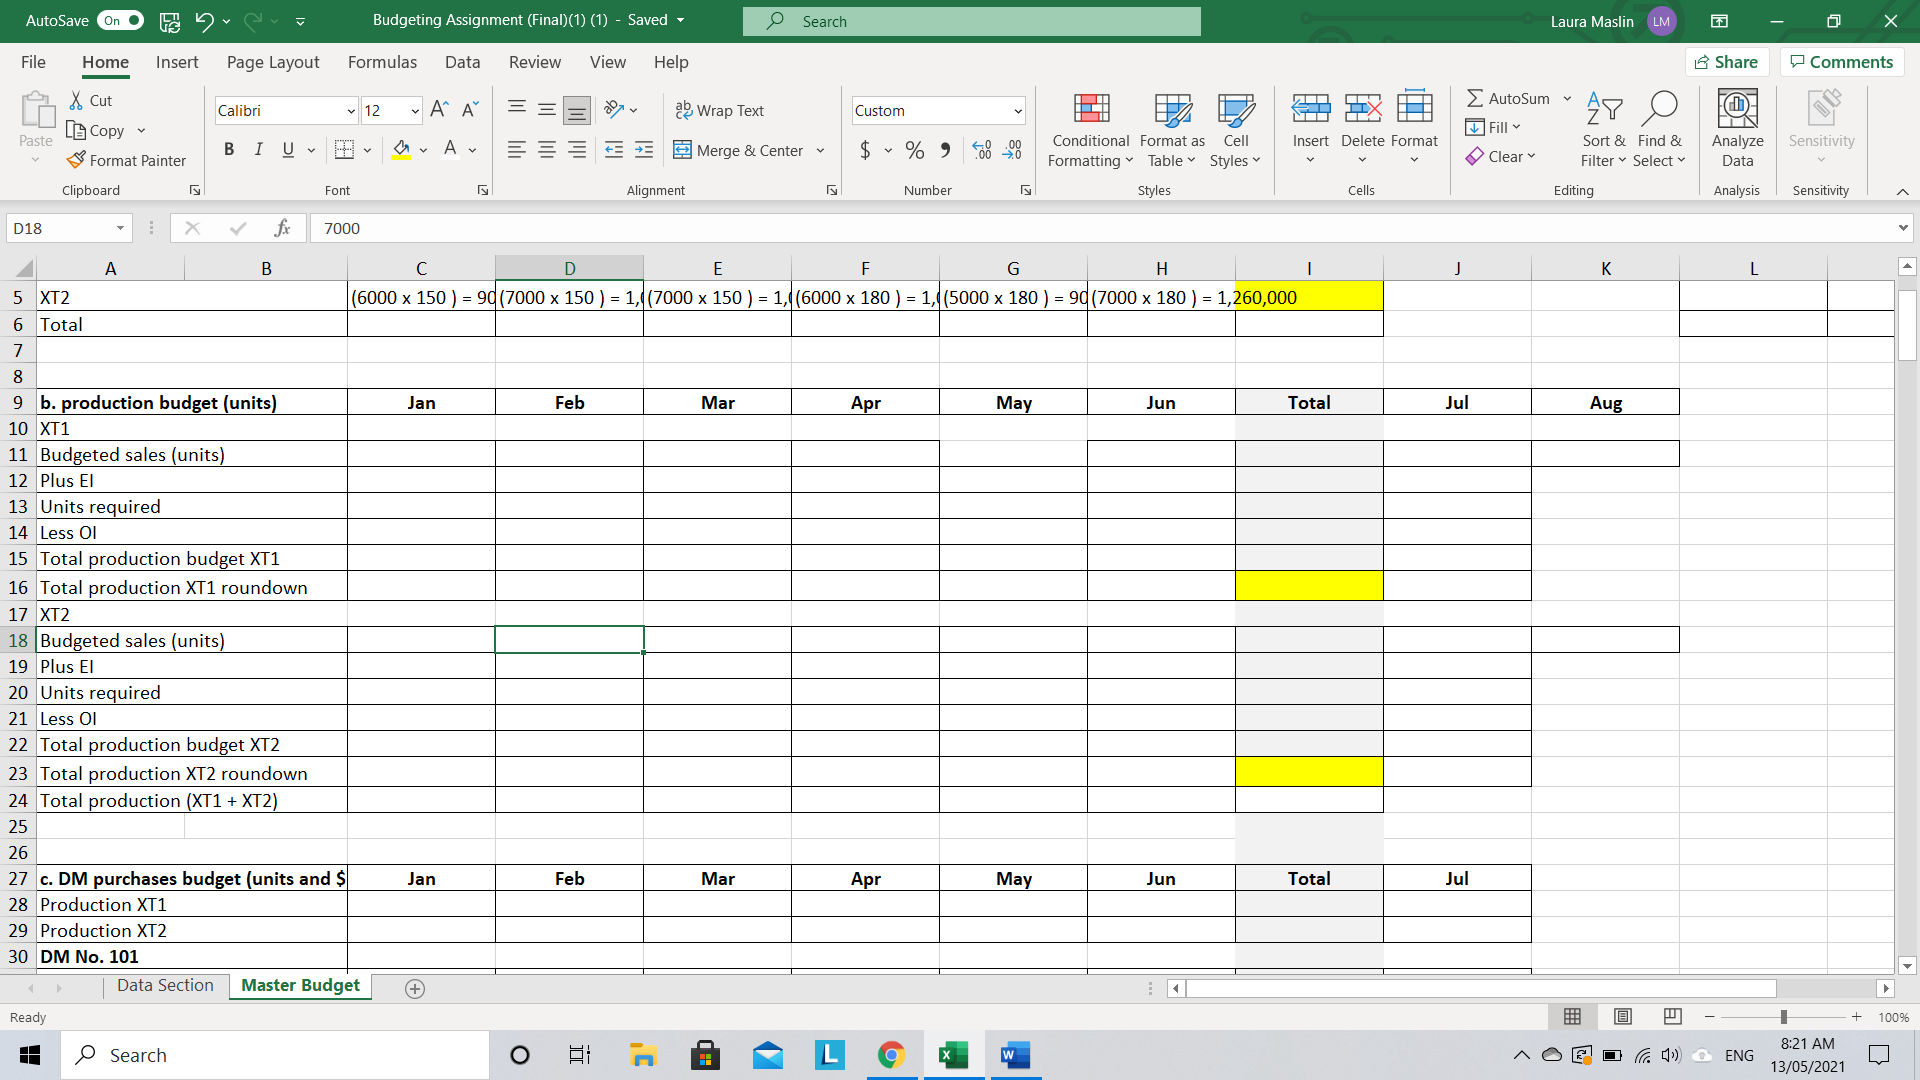Click the Comments button

(1841, 62)
